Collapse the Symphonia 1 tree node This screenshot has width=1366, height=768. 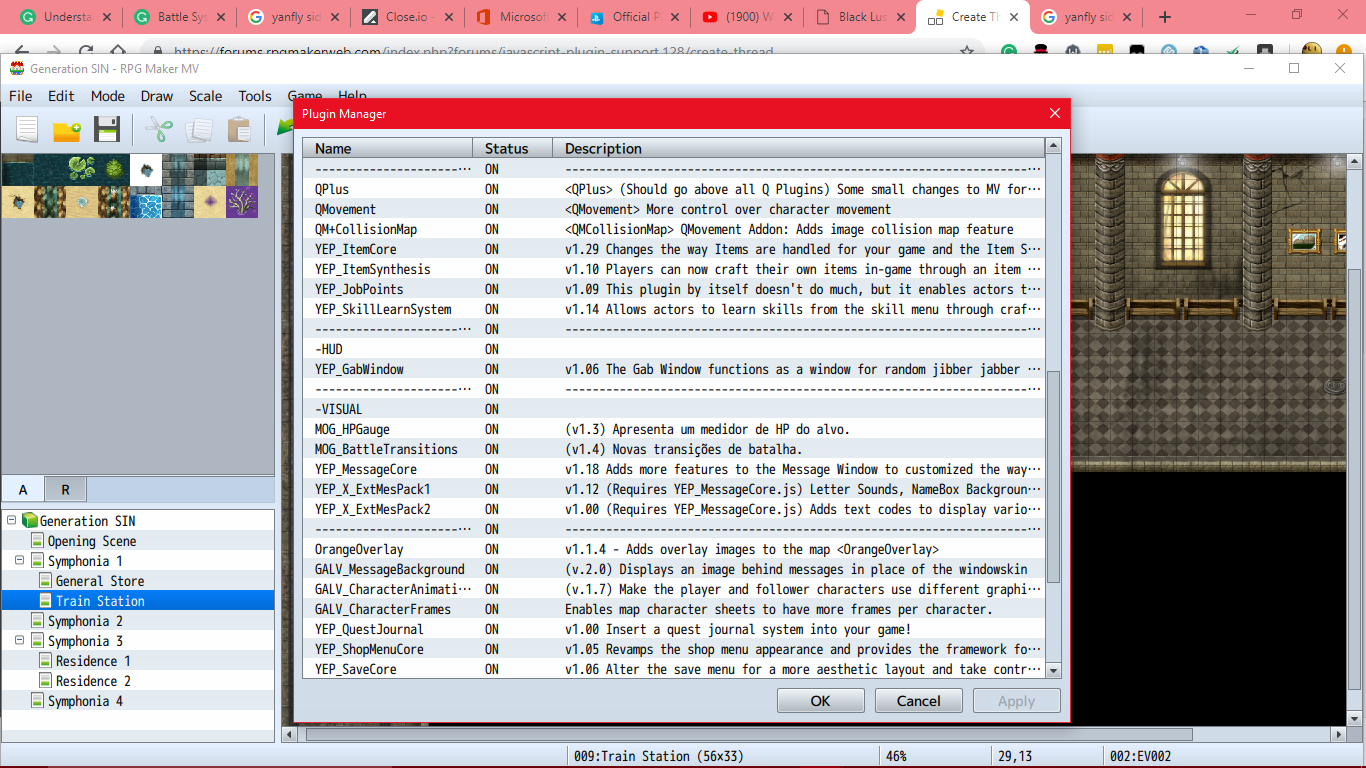[x=20, y=560]
